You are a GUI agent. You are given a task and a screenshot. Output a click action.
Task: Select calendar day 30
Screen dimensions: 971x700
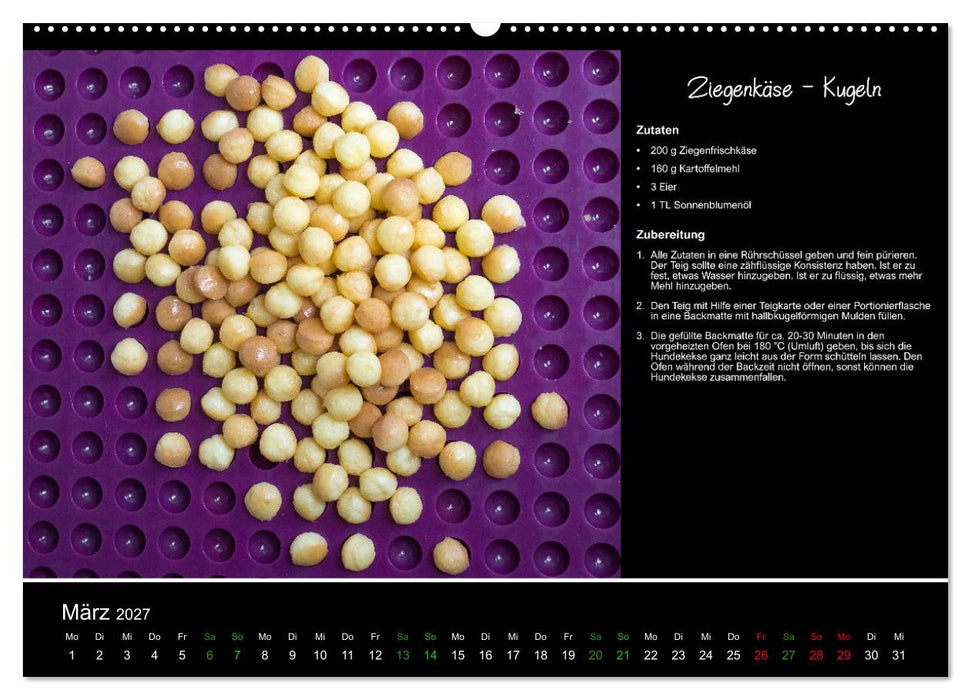pyautogui.click(x=871, y=655)
